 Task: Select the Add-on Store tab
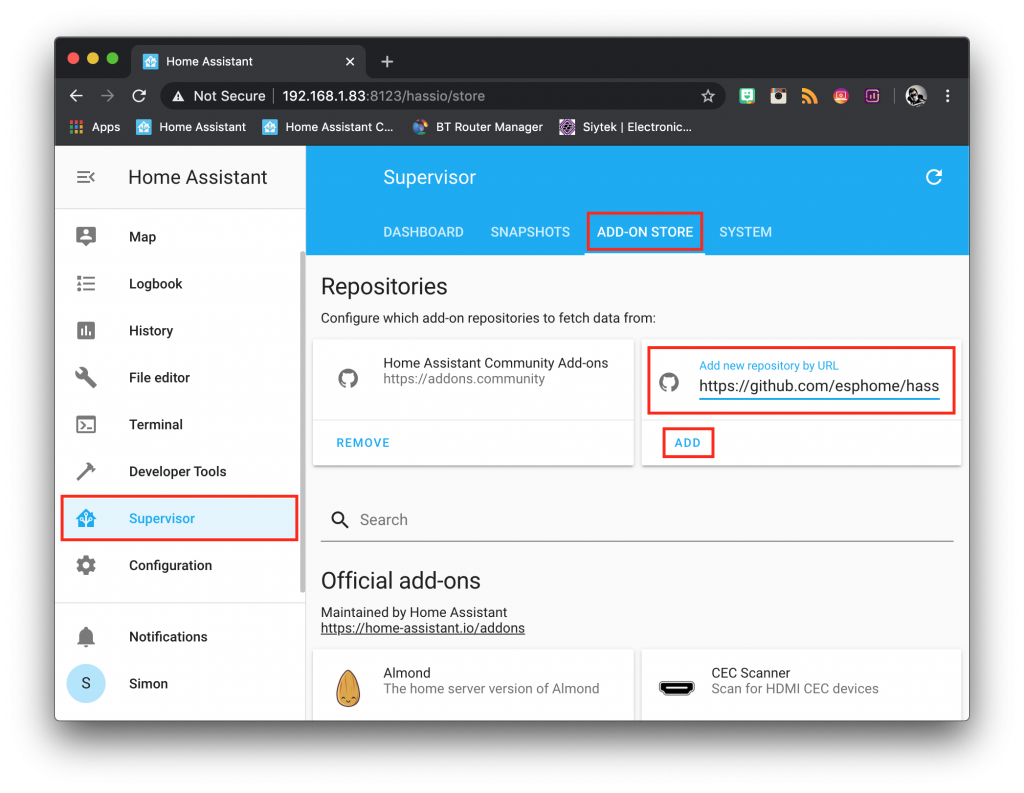(645, 232)
